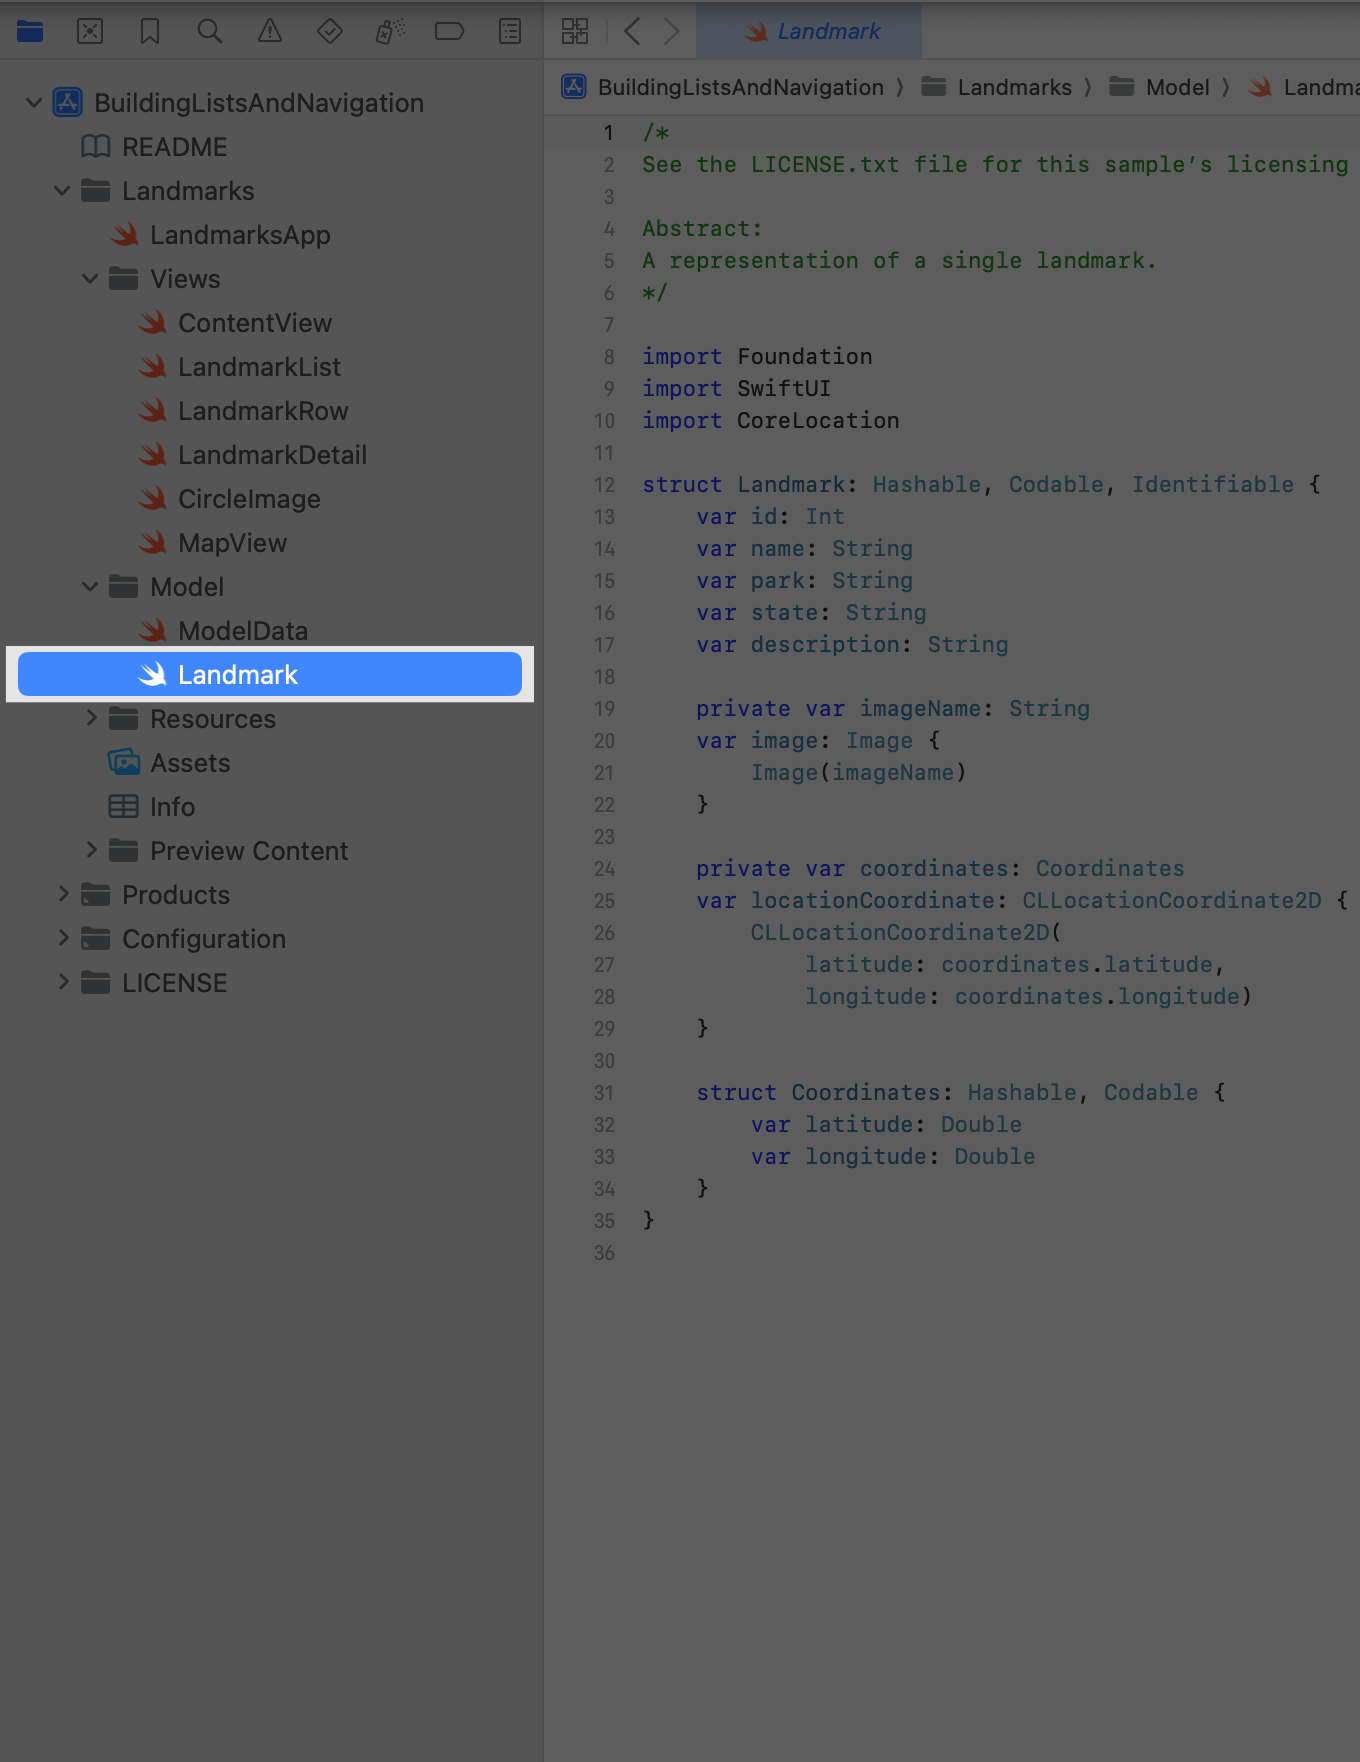Collapse the Model folder
The image size is (1360, 1762).
90,587
